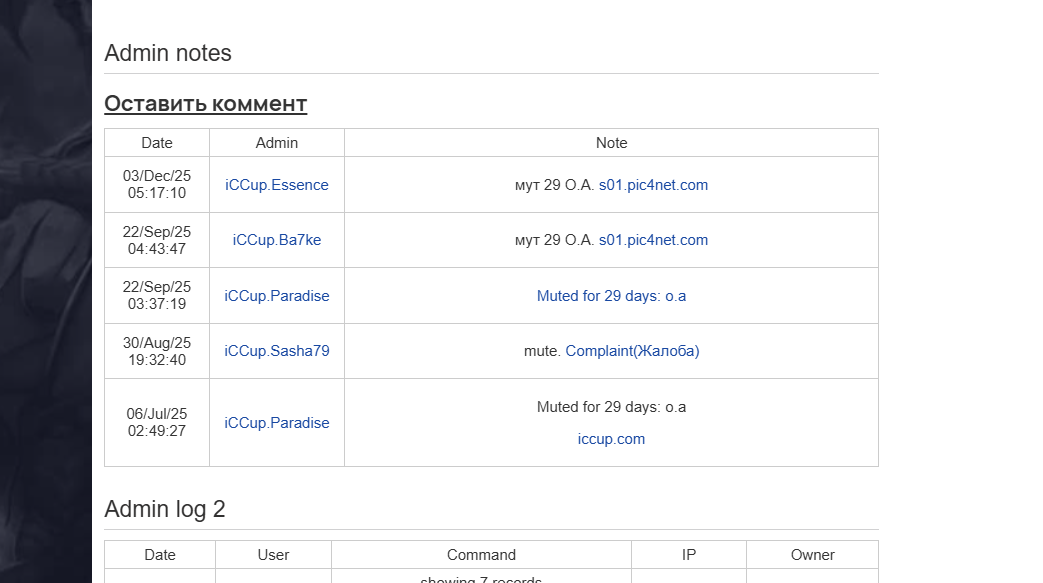Click the "Оставить коммент" link
This screenshot has width=1043, height=583.
[x=205, y=104]
